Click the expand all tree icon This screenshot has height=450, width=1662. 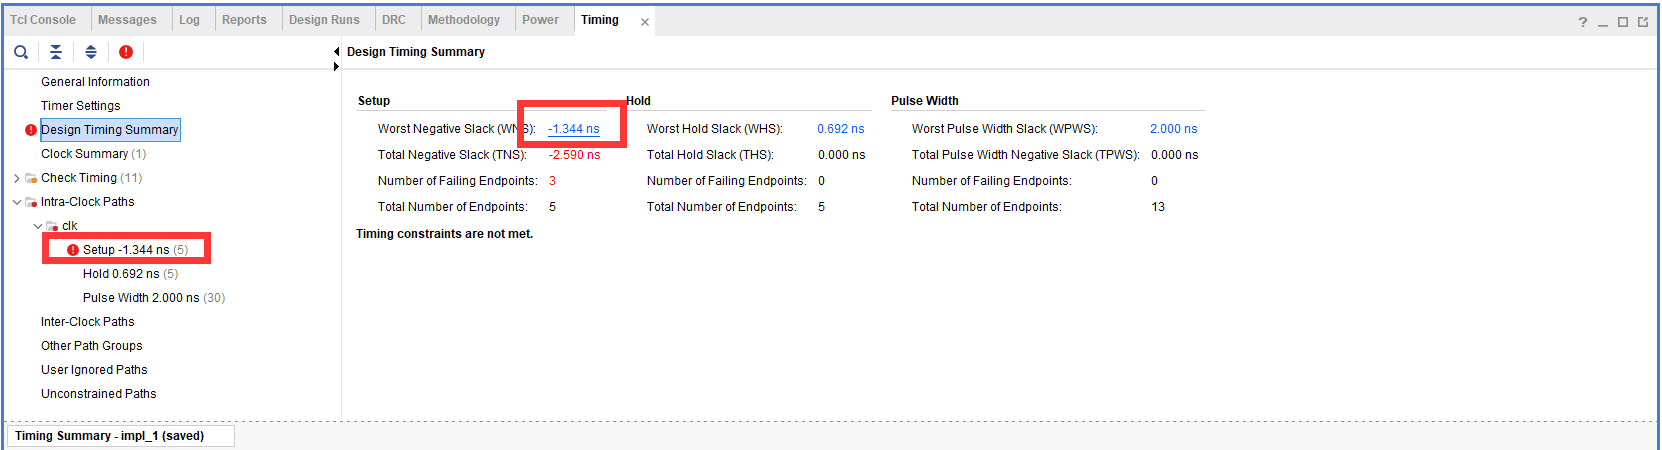pos(91,52)
